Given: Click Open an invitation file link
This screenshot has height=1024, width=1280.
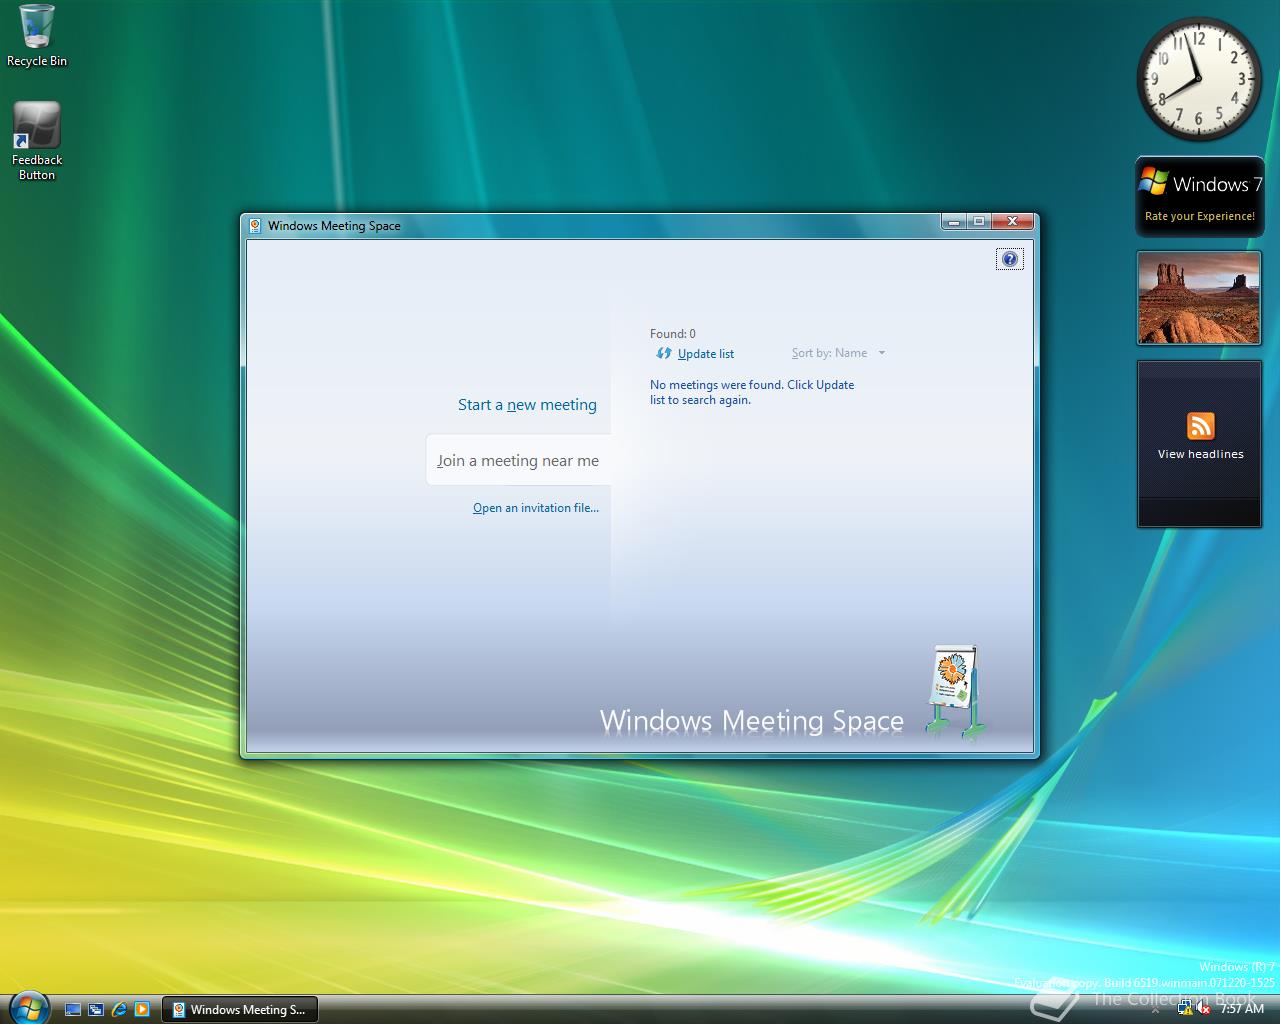Looking at the screenshot, I should 536,508.
